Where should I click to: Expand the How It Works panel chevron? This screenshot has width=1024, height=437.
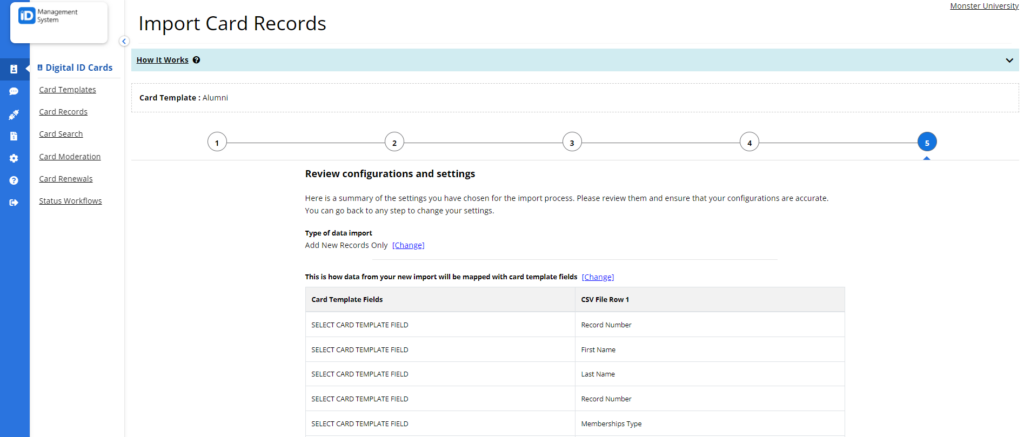point(1009,60)
